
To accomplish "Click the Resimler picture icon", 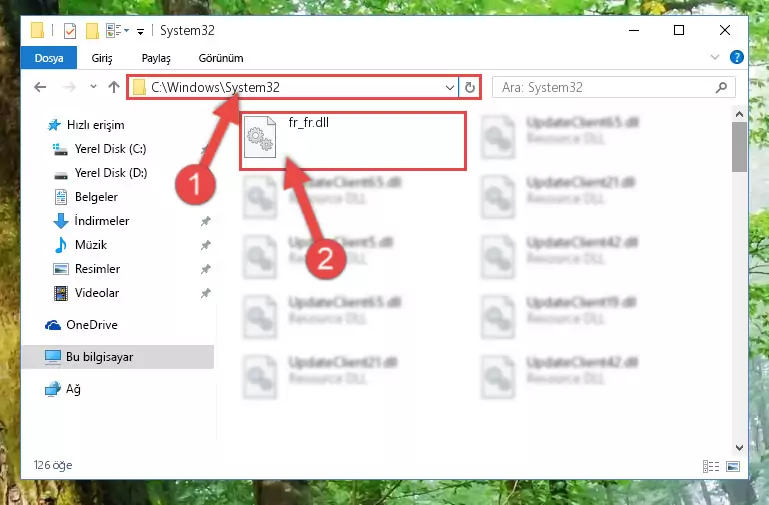I will tap(61, 269).
